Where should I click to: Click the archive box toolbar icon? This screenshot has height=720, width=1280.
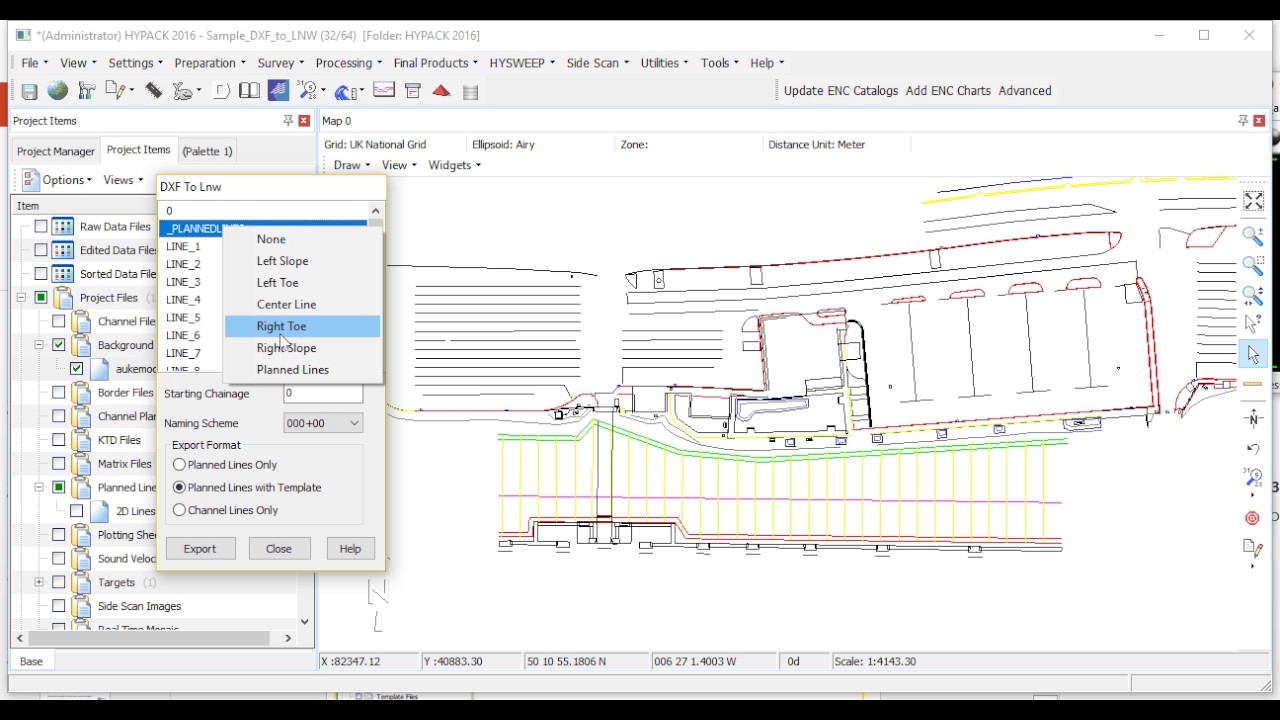coord(412,91)
